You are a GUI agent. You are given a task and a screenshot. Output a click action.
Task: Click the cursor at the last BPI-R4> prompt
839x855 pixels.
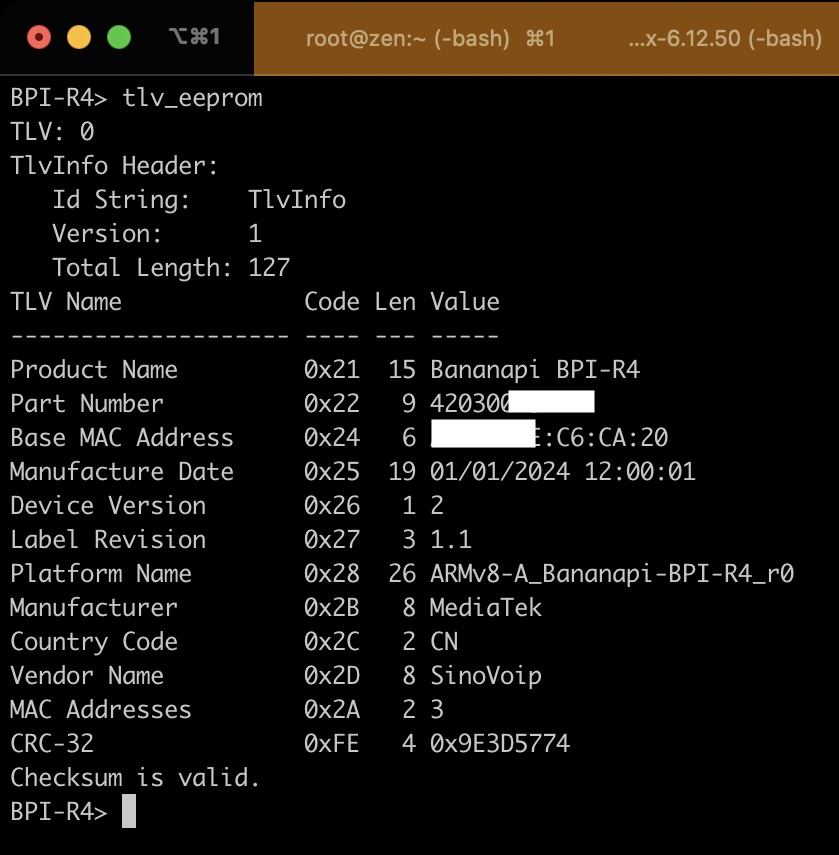point(128,811)
